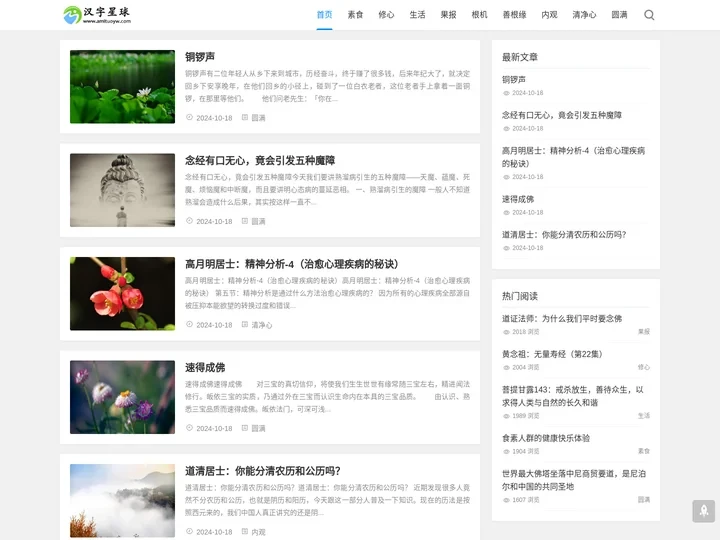Select the 素食 menu item

[355, 15]
